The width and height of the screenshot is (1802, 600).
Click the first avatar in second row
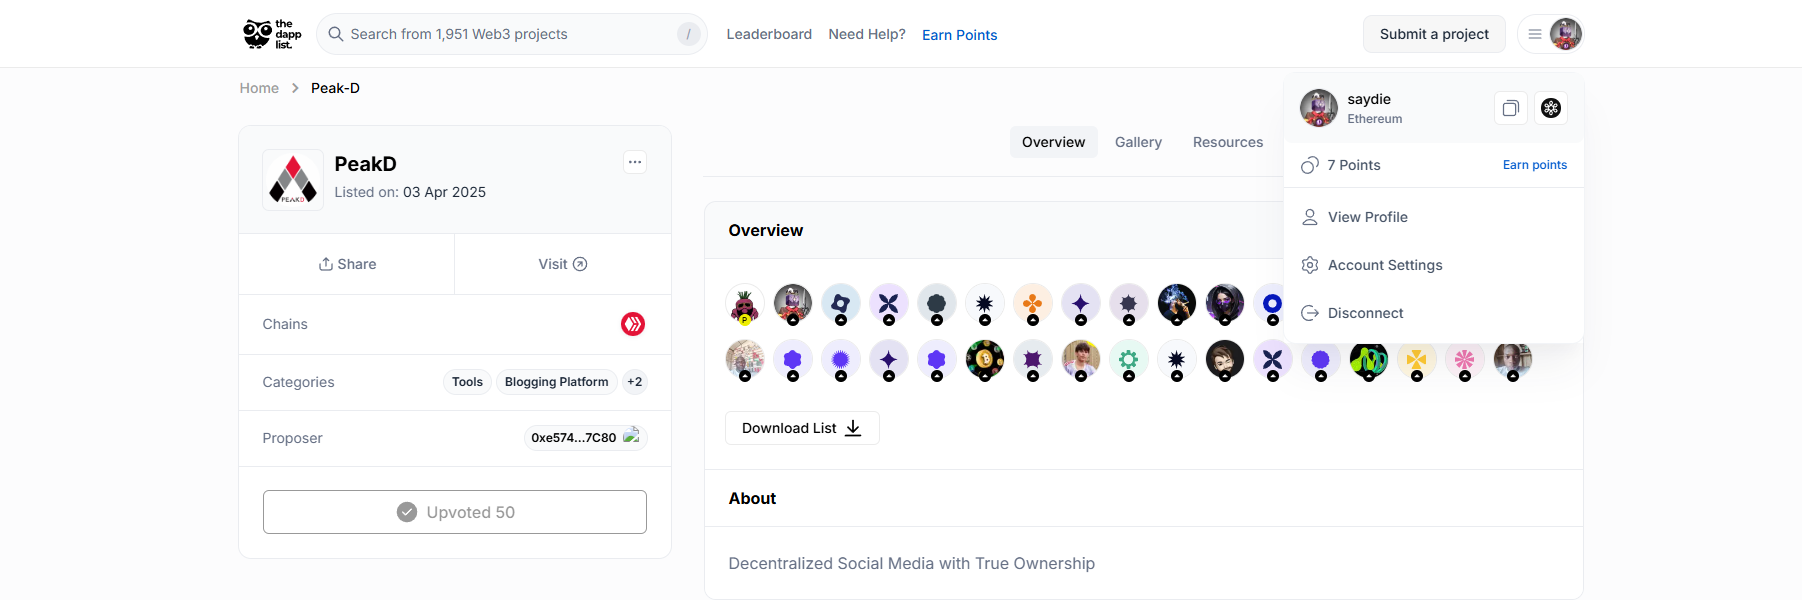(745, 360)
